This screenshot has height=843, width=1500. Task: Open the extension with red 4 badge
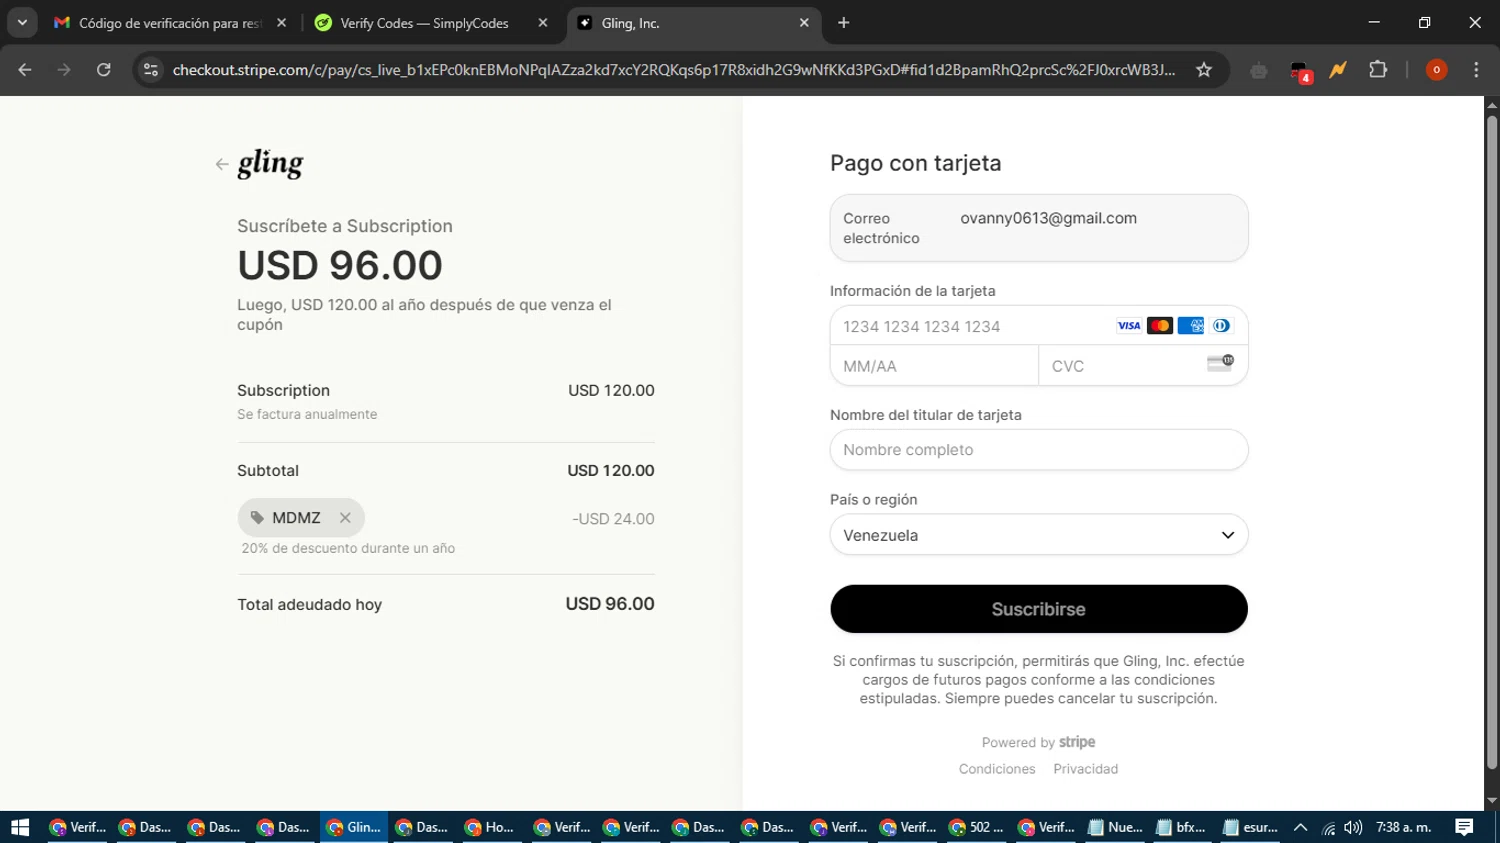click(1300, 71)
